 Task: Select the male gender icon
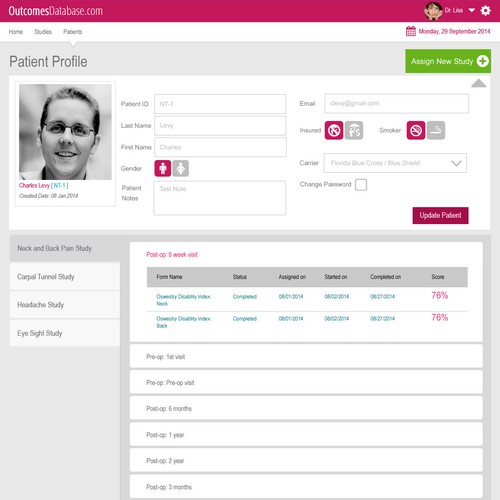pyautogui.click(x=163, y=168)
